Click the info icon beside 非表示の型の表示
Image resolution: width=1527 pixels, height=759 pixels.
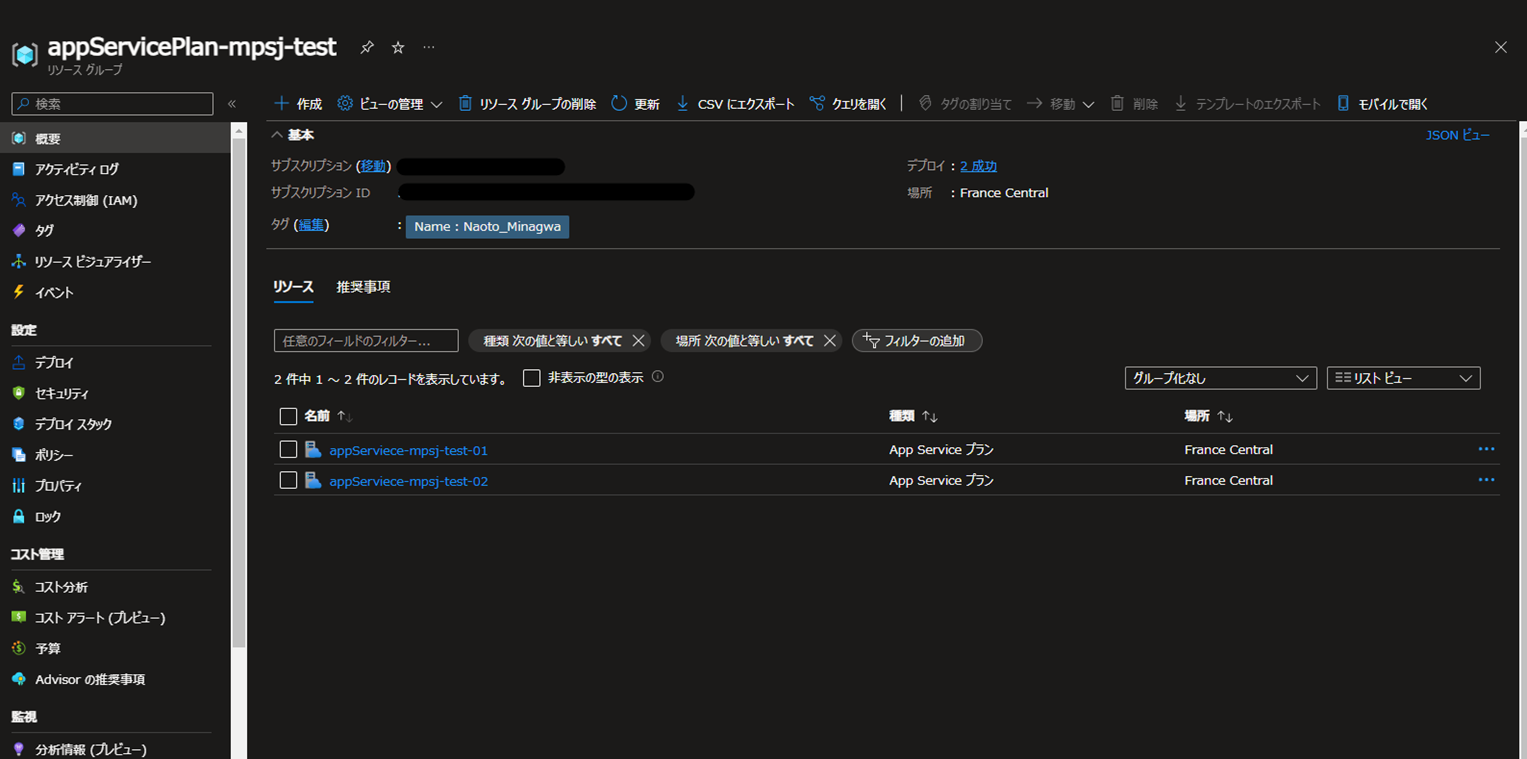(x=658, y=377)
